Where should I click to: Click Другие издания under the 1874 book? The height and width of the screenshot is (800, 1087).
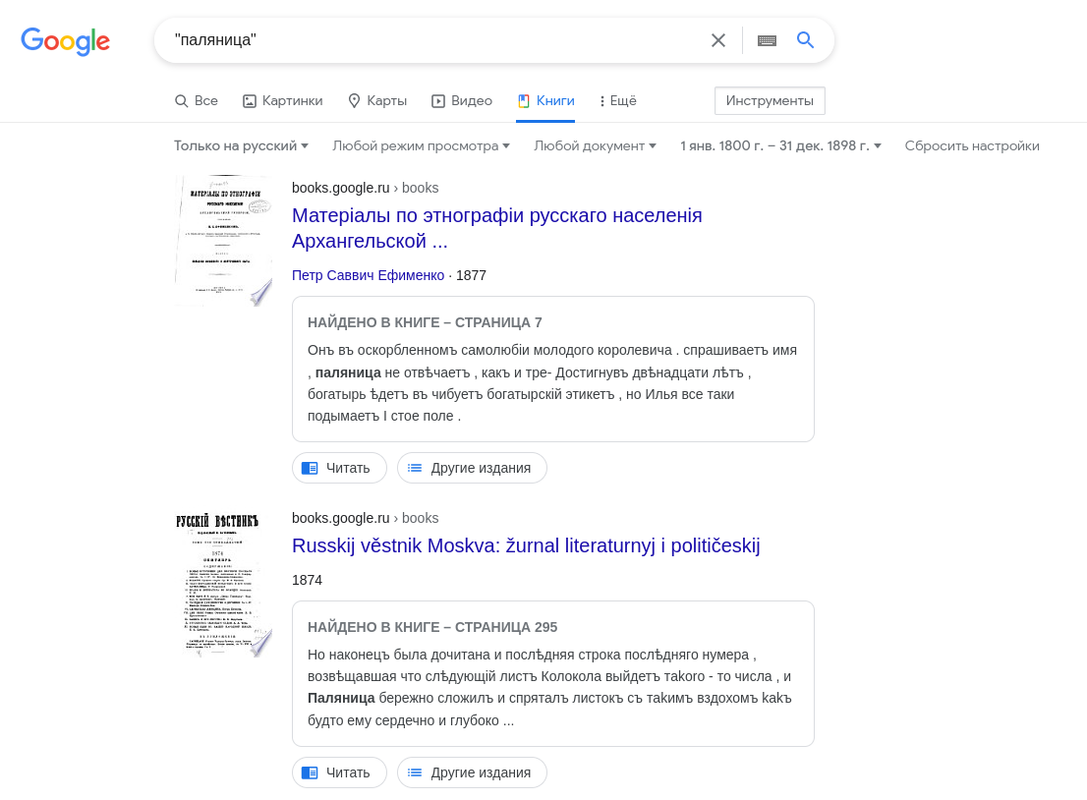click(472, 772)
